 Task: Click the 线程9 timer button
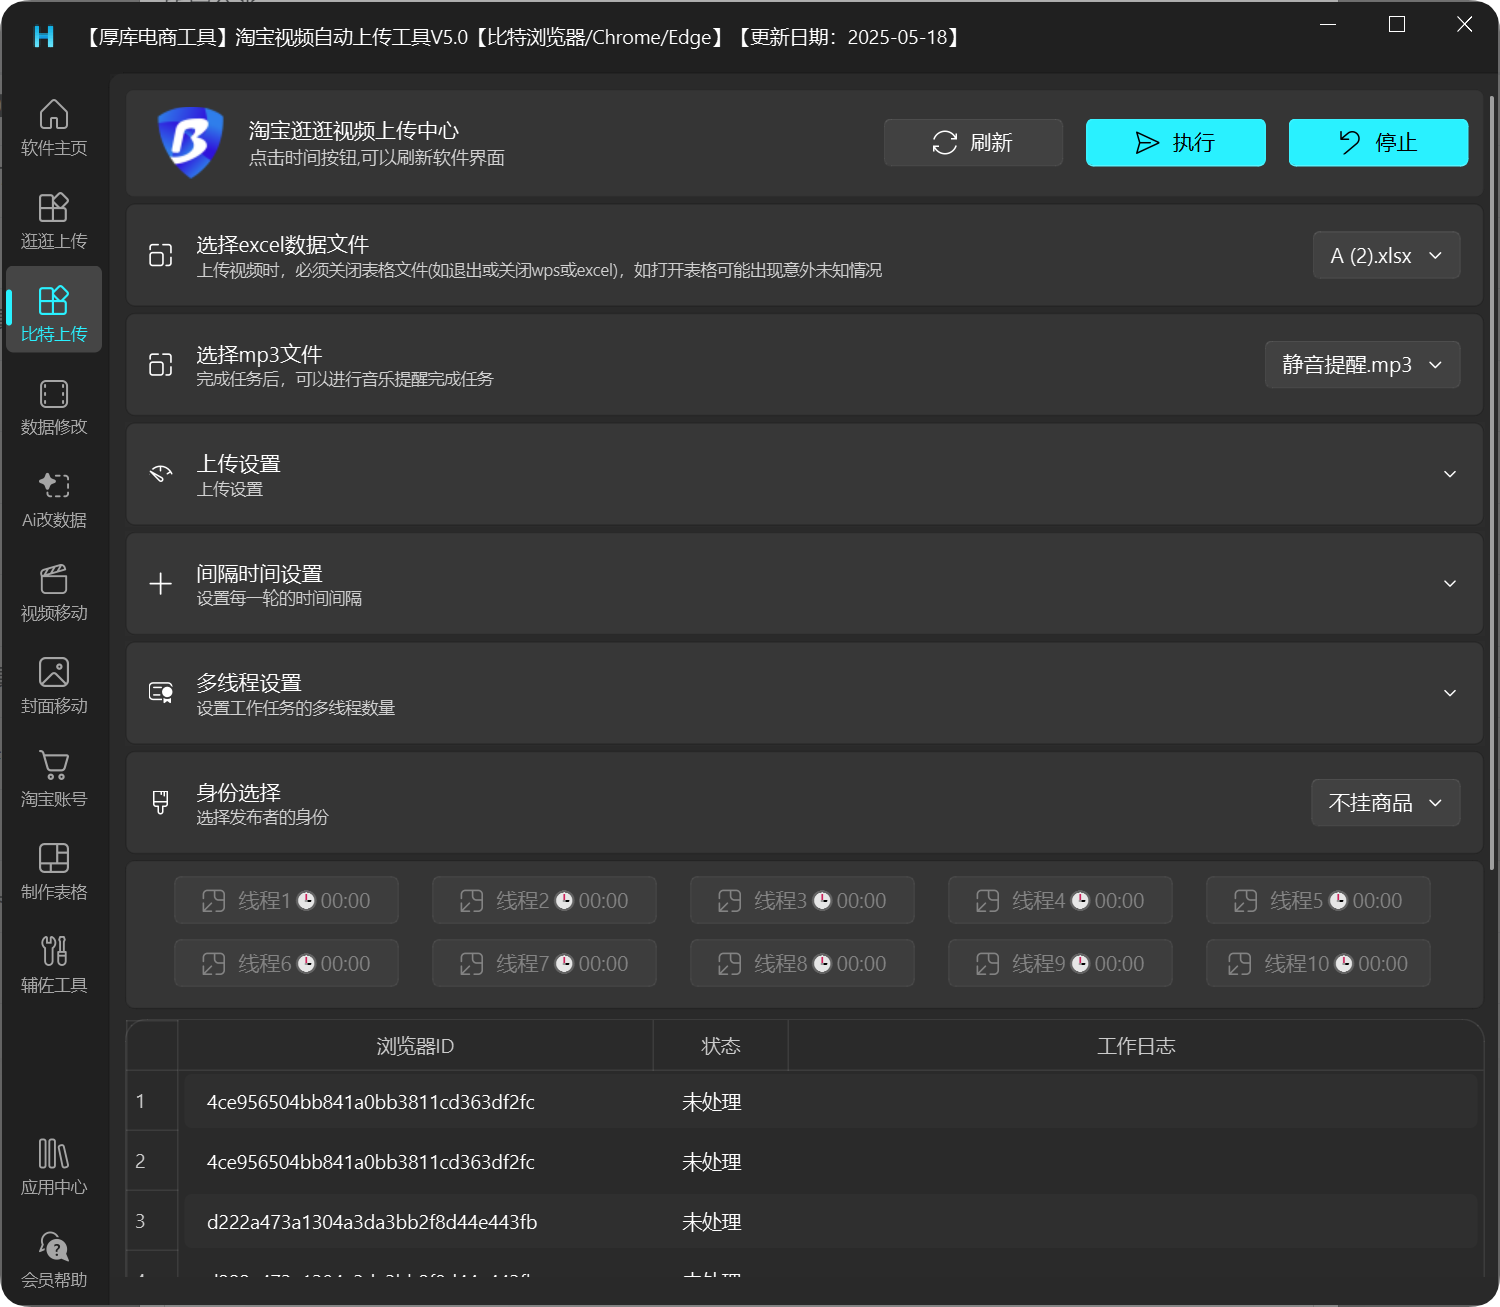[1060, 963]
